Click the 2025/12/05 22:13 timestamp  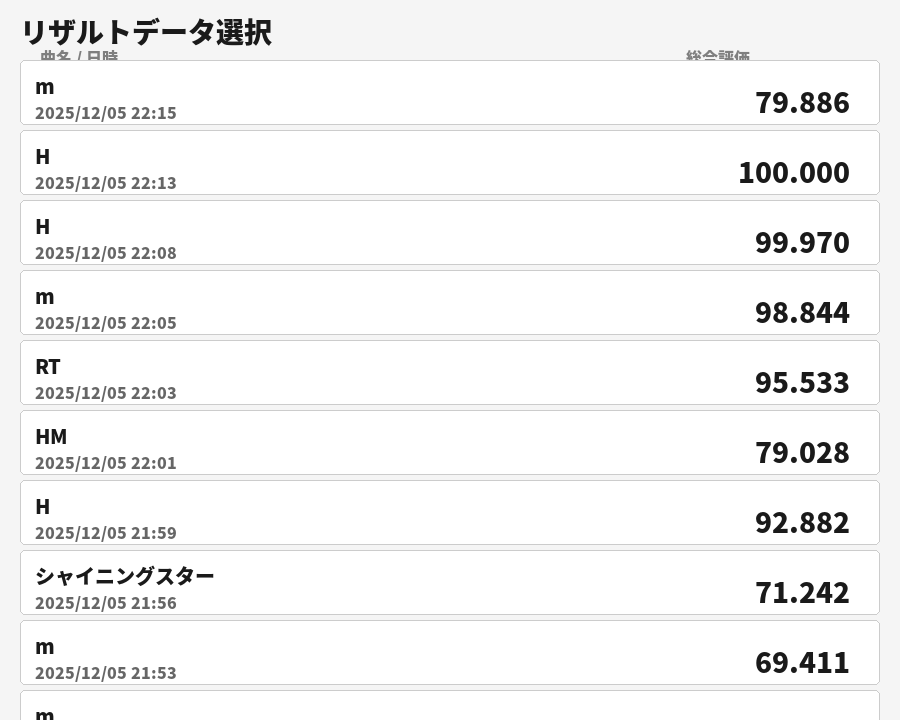point(106,183)
